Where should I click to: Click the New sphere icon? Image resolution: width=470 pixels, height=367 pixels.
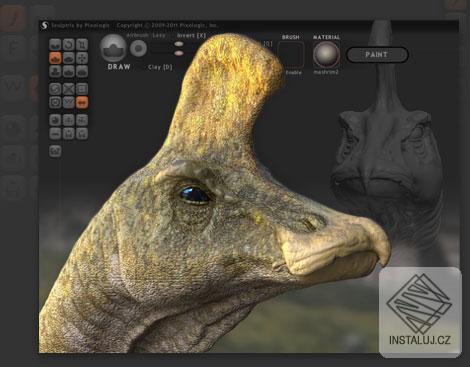coord(55,120)
